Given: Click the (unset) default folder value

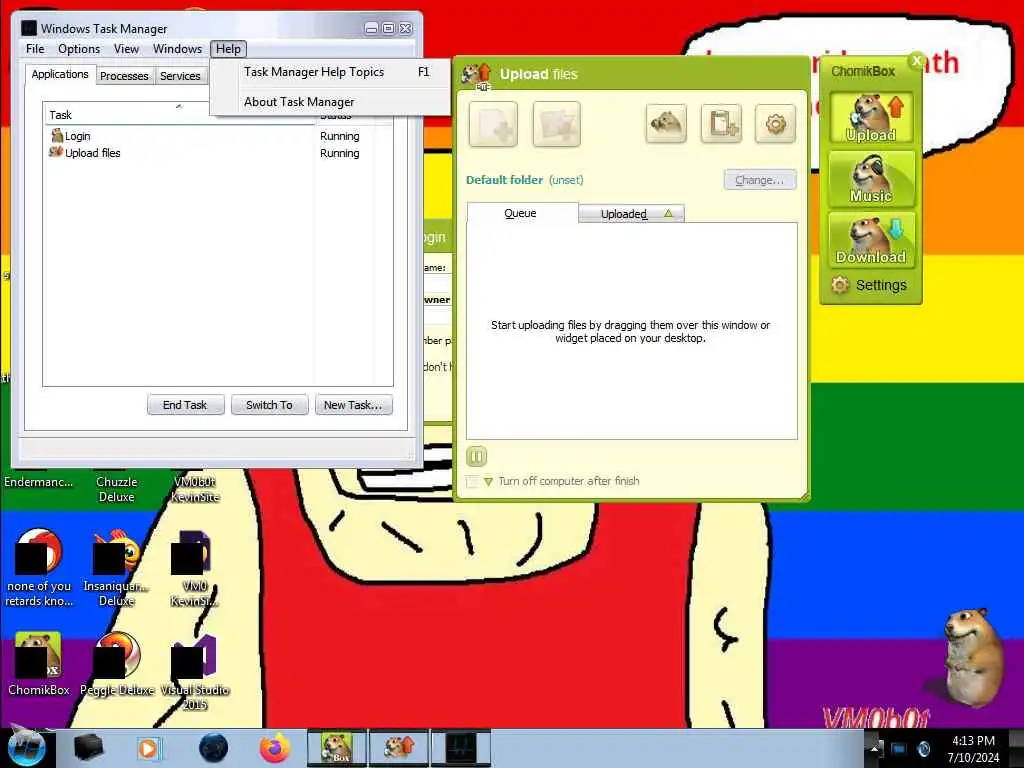Looking at the screenshot, I should 566,180.
